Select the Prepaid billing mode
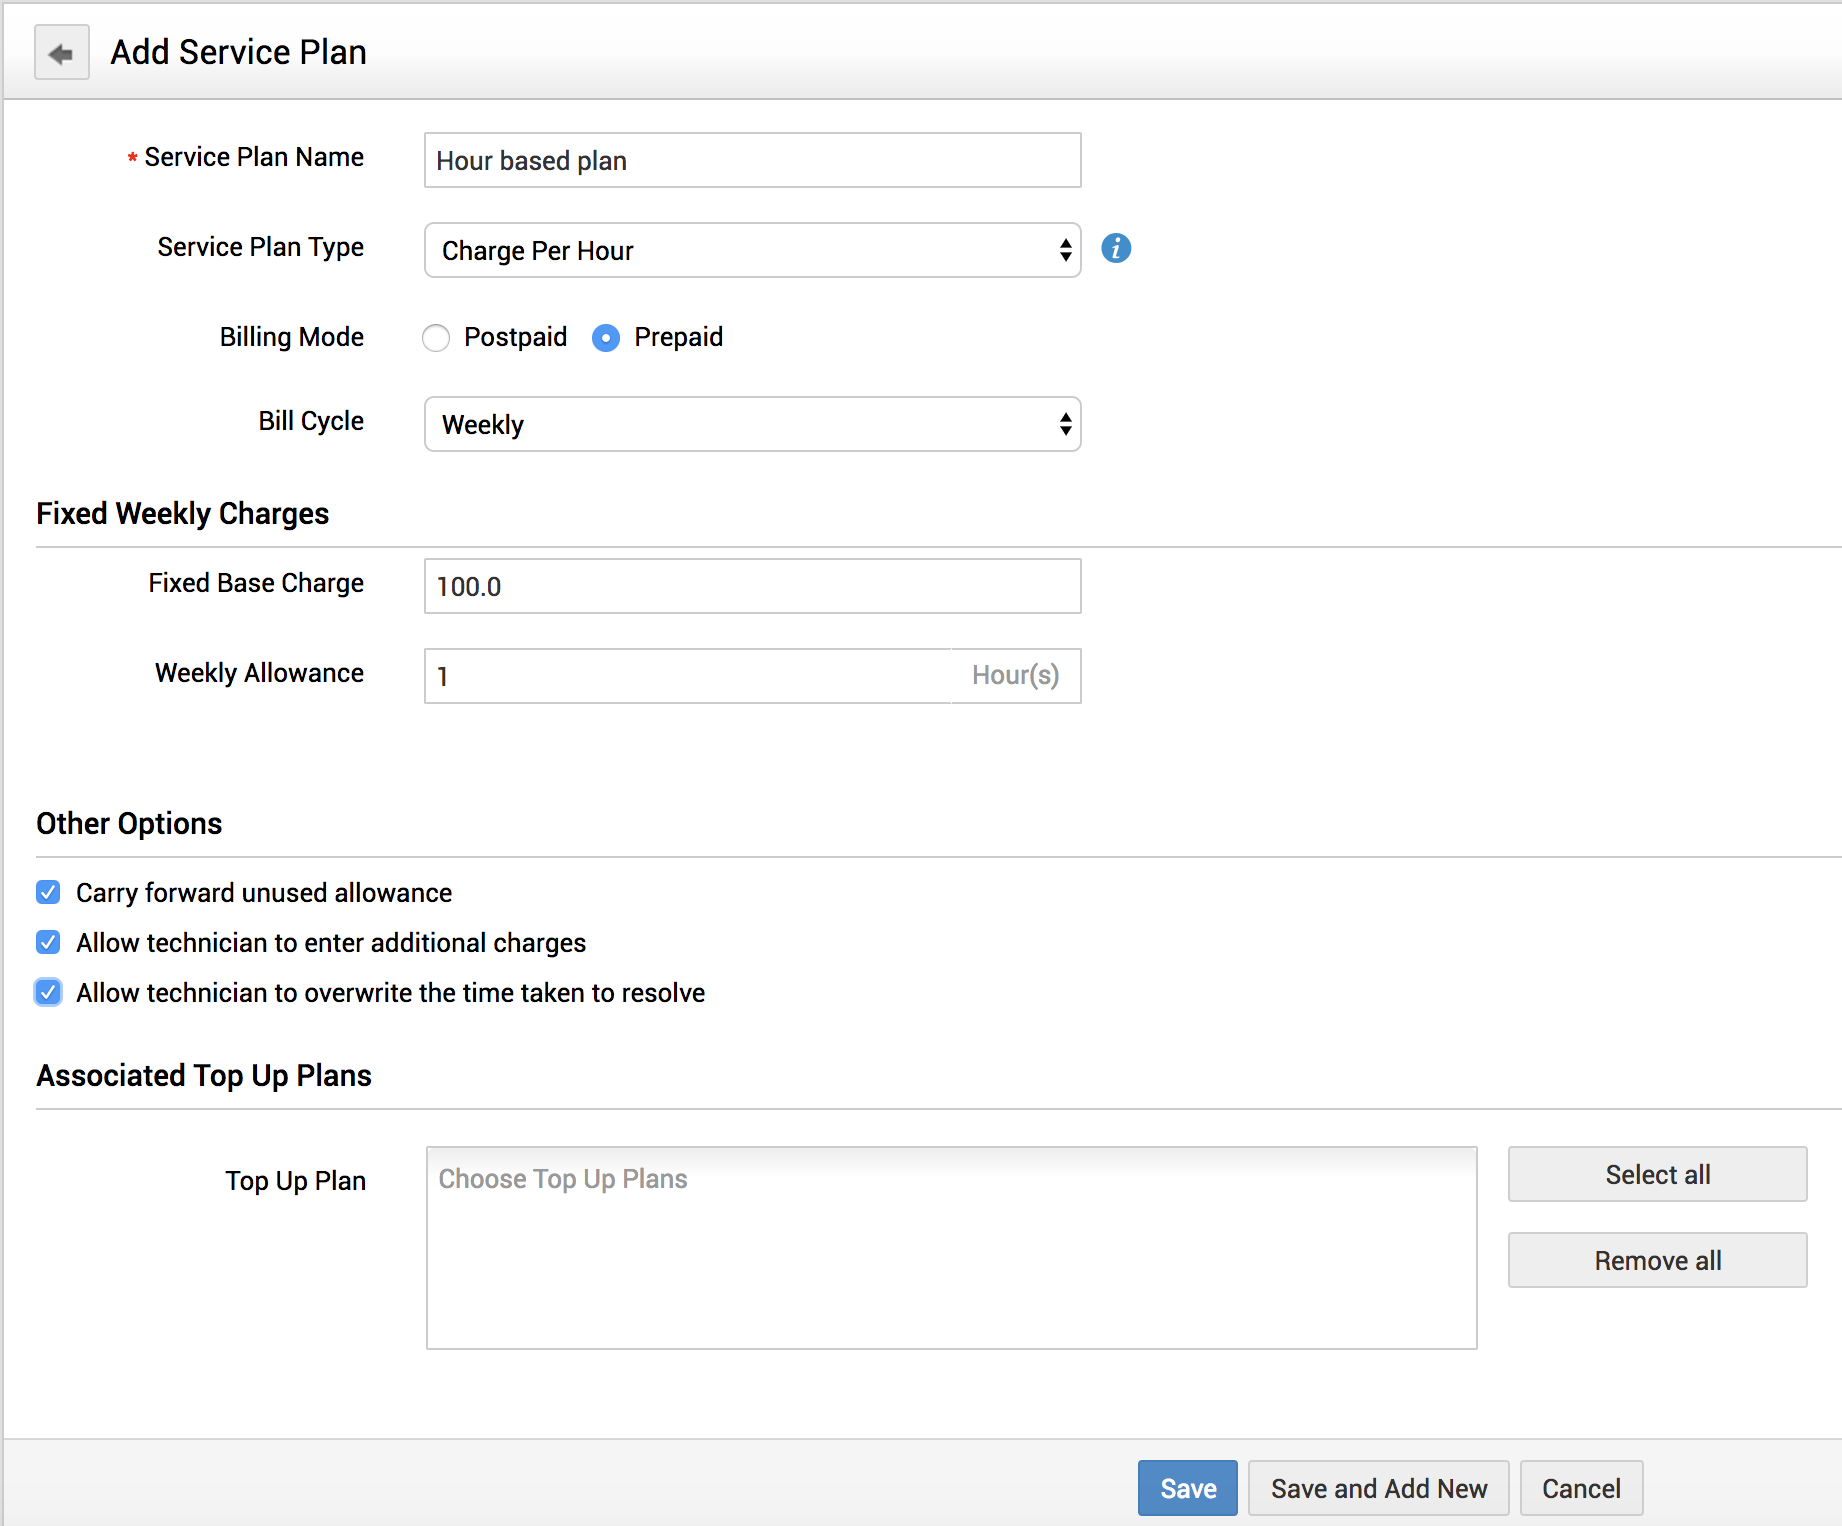This screenshot has width=1842, height=1526. tap(606, 338)
